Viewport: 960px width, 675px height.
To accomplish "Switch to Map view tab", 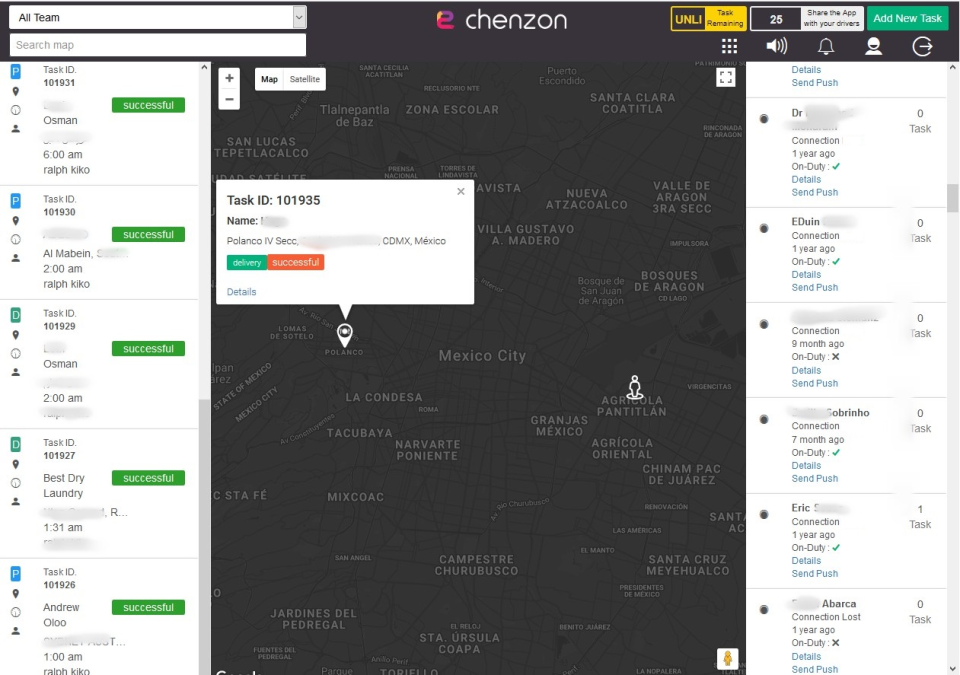I will 269,79.
